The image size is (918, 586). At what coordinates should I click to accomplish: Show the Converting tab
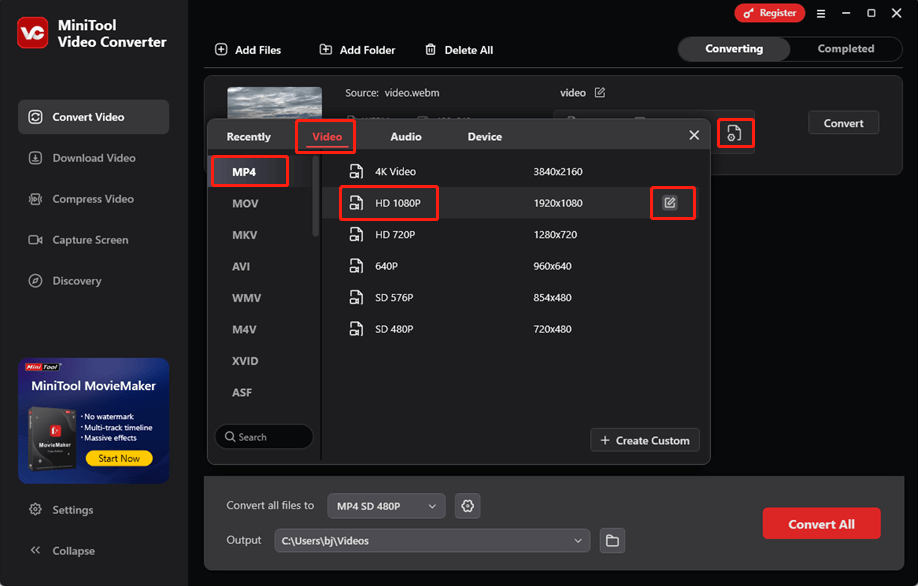(x=734, y=49)
